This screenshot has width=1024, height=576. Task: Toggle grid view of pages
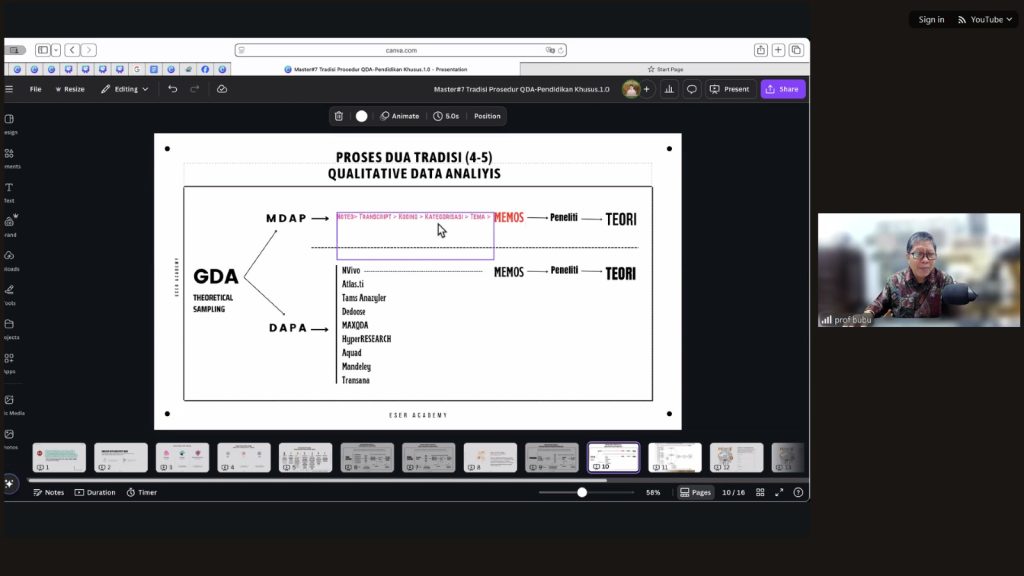coord(760,492)
